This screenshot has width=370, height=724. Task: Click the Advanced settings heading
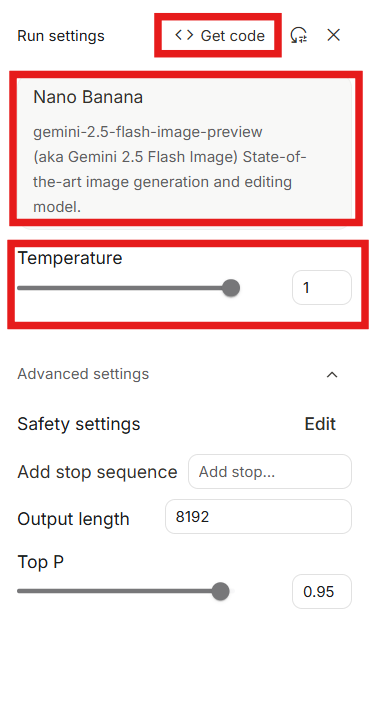[x=83, y=374]
